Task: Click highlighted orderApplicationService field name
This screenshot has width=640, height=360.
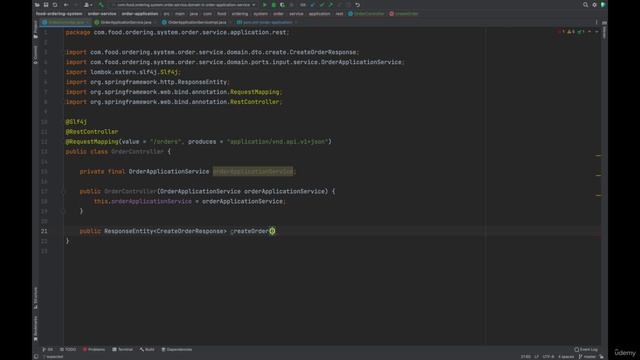Action: click(x=253, y=171)
